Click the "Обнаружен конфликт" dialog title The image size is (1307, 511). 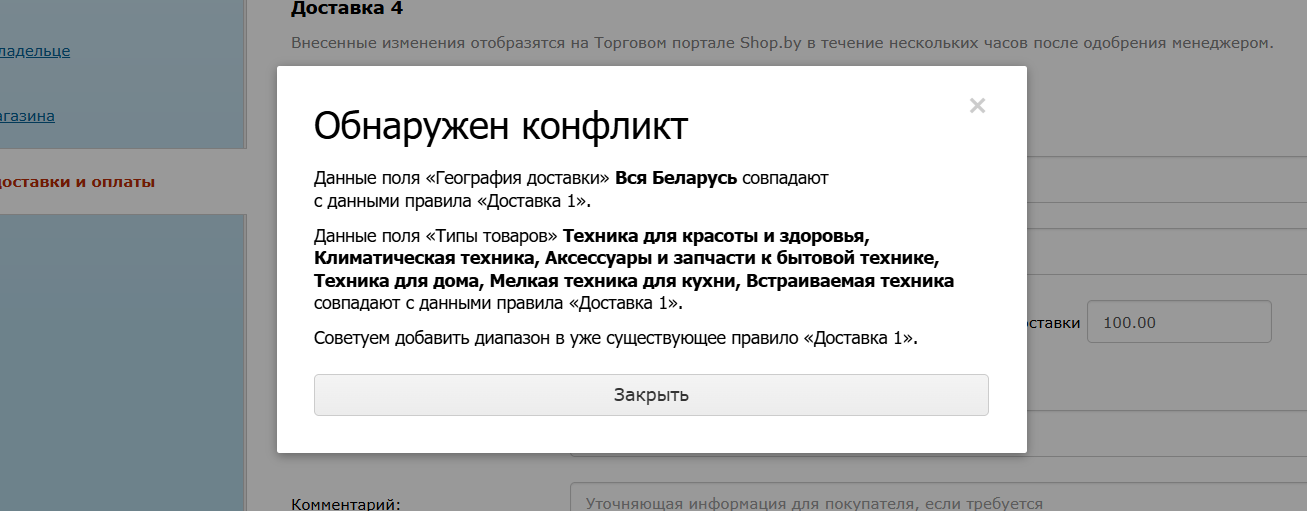tap(500, 127)
